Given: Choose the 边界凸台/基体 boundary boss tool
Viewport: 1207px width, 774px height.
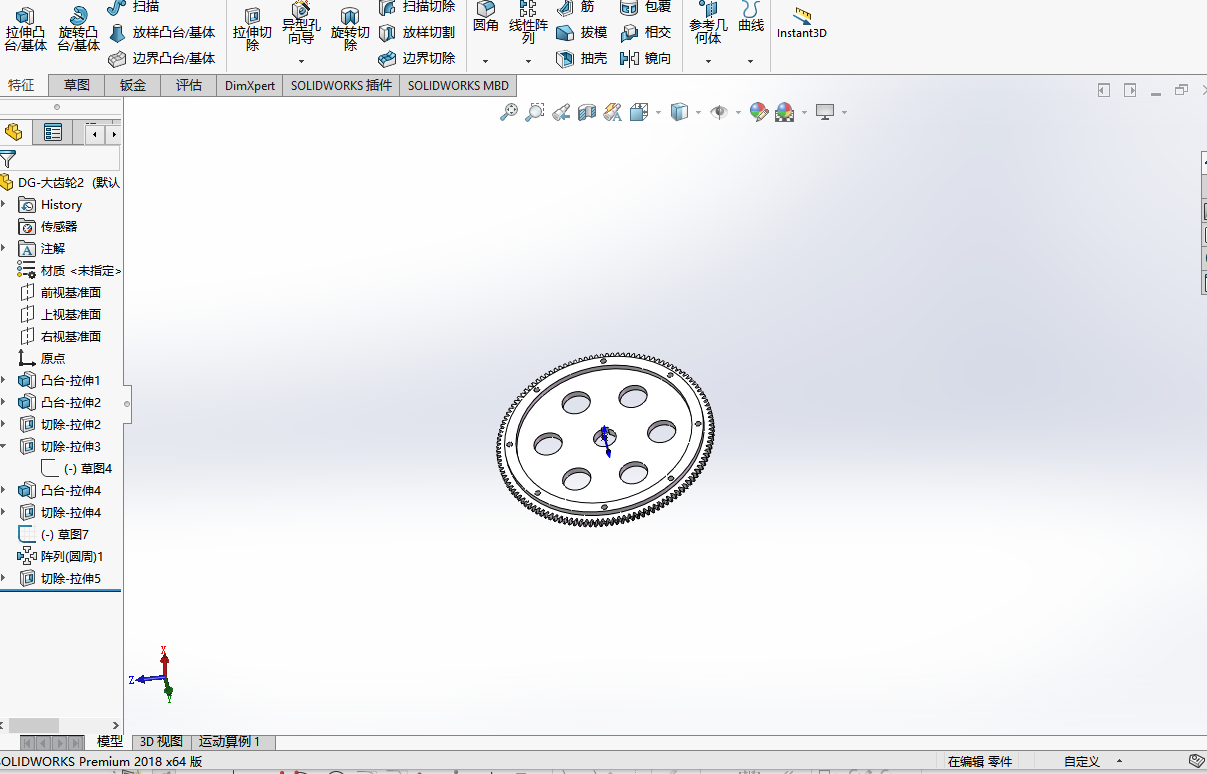Looking at the screenshot, I should click(162, 58).
